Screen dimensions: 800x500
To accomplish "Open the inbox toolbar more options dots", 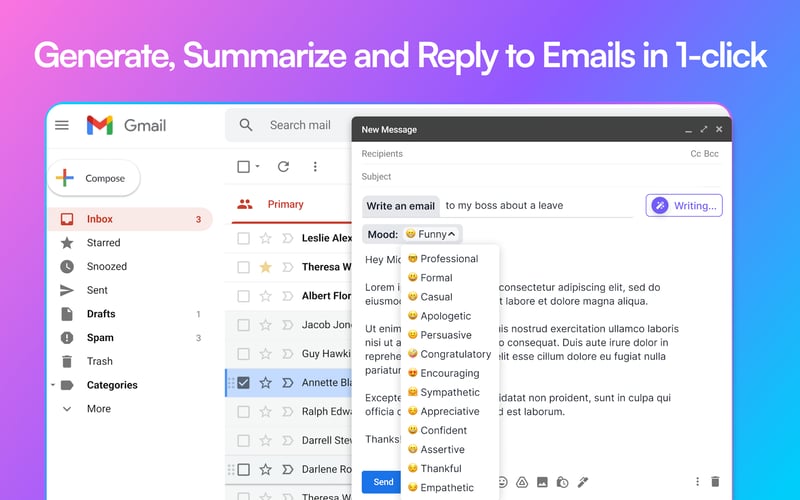I will 315,166.
